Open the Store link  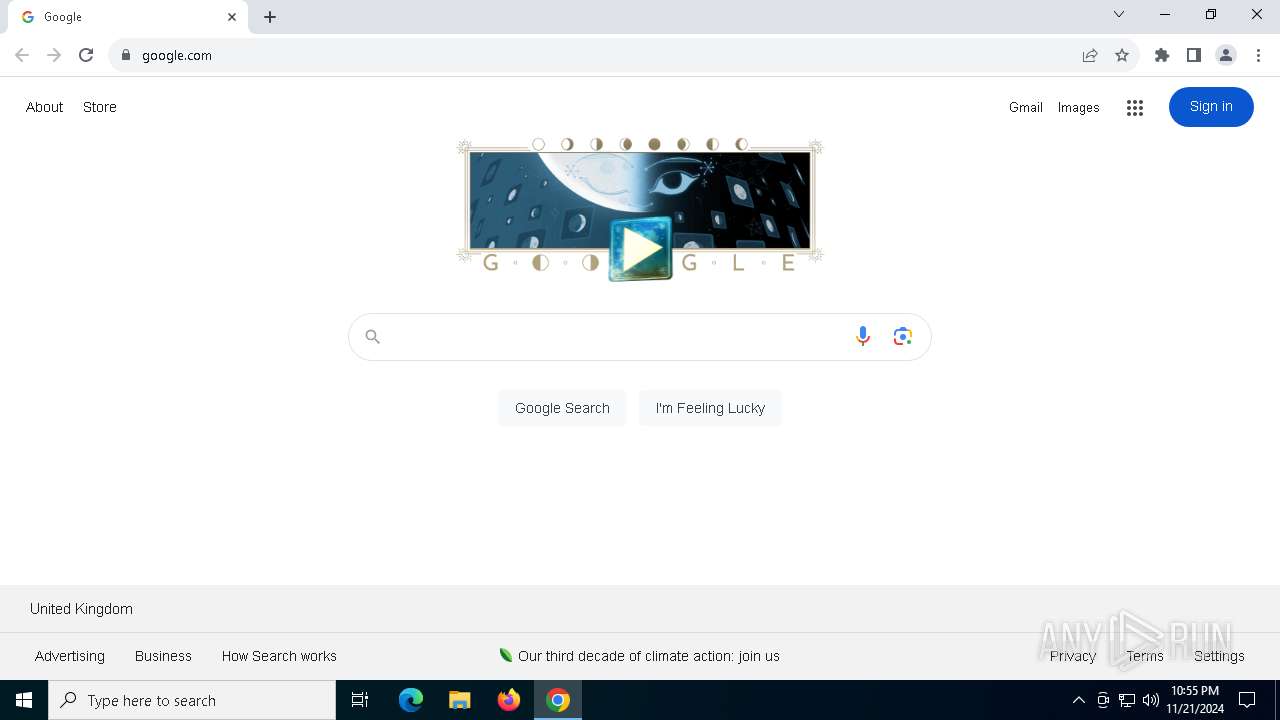[x=100, y=107]
